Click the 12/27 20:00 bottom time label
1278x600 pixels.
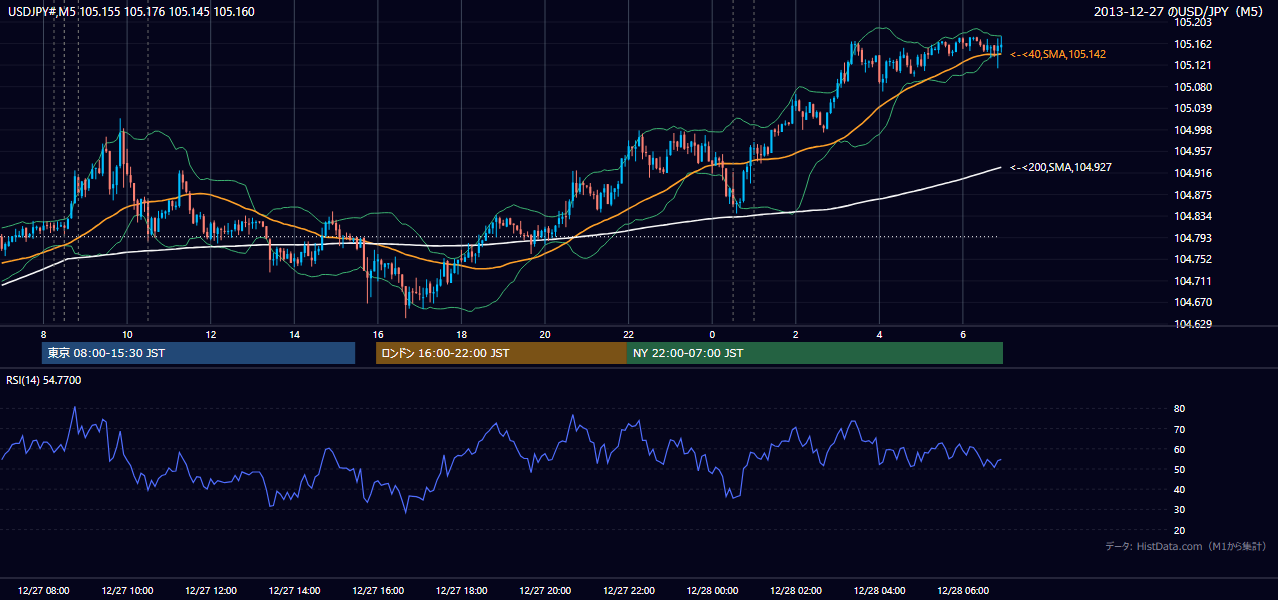[545, 591]
